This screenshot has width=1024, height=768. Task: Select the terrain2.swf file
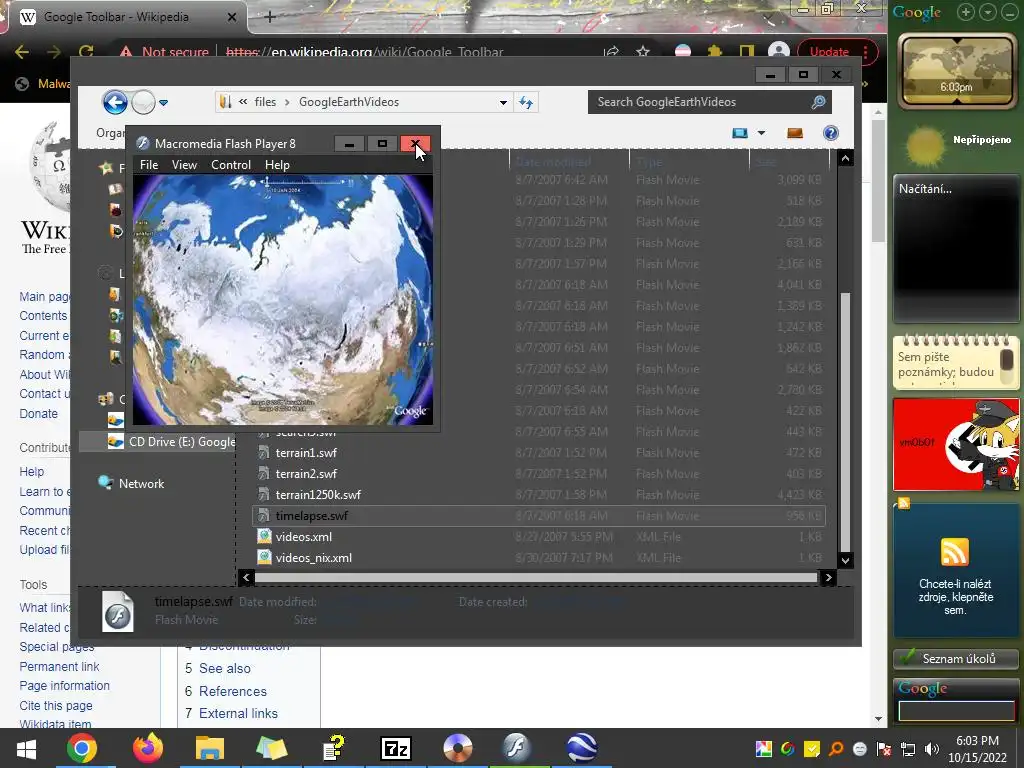[306, 473]
